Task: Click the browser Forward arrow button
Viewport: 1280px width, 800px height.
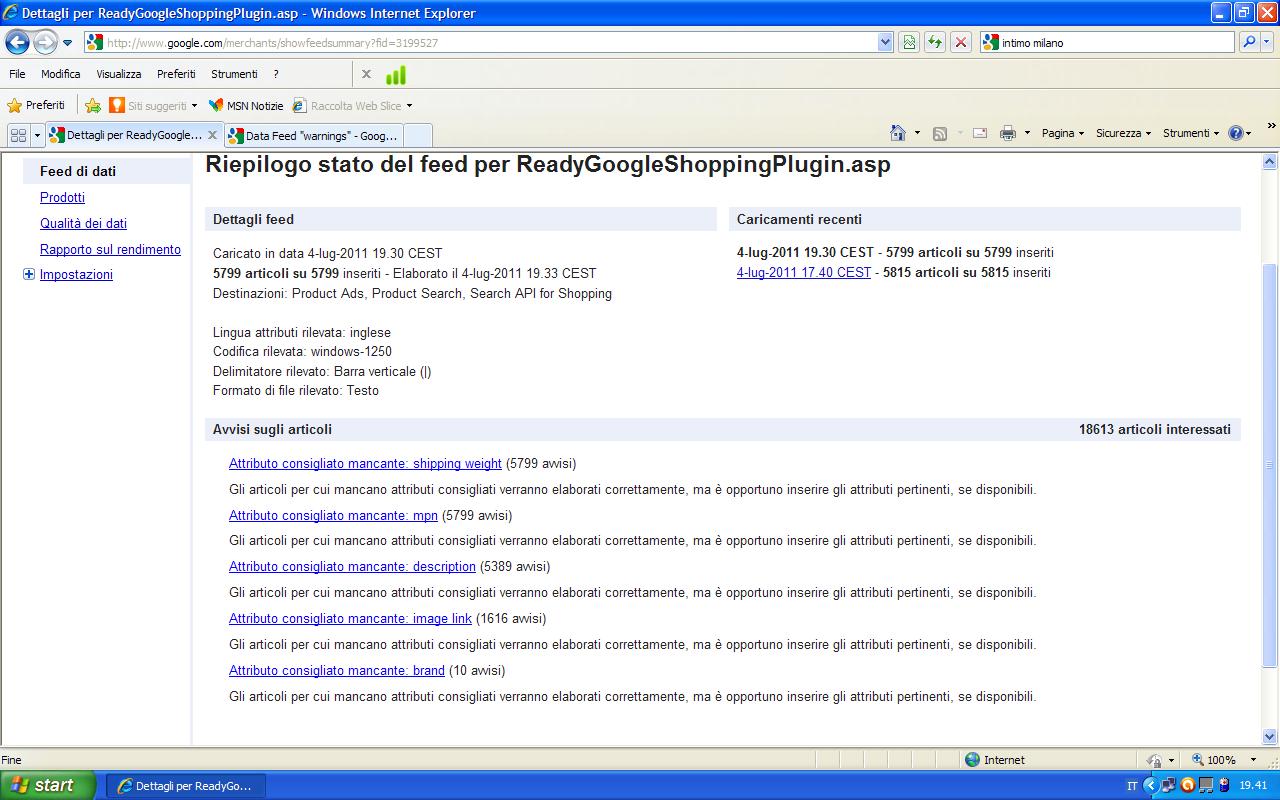Action: click(x=45, y=42)
